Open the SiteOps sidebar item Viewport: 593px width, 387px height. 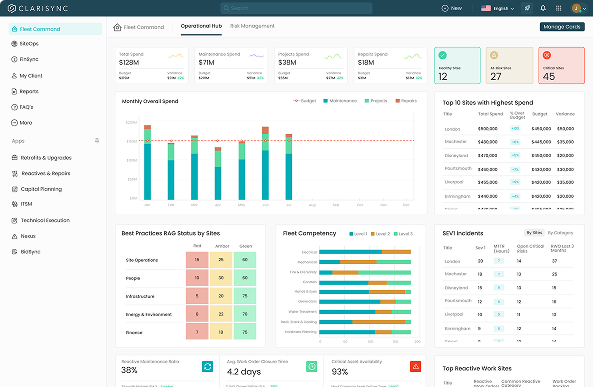tap(25, 44)
